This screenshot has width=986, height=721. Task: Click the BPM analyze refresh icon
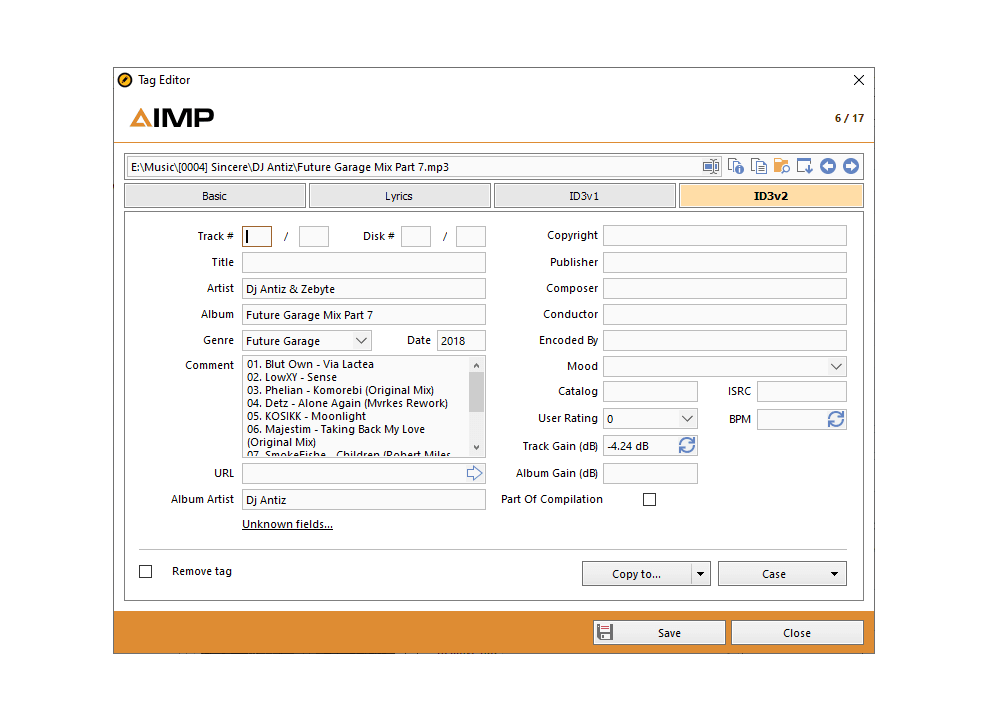838,419
